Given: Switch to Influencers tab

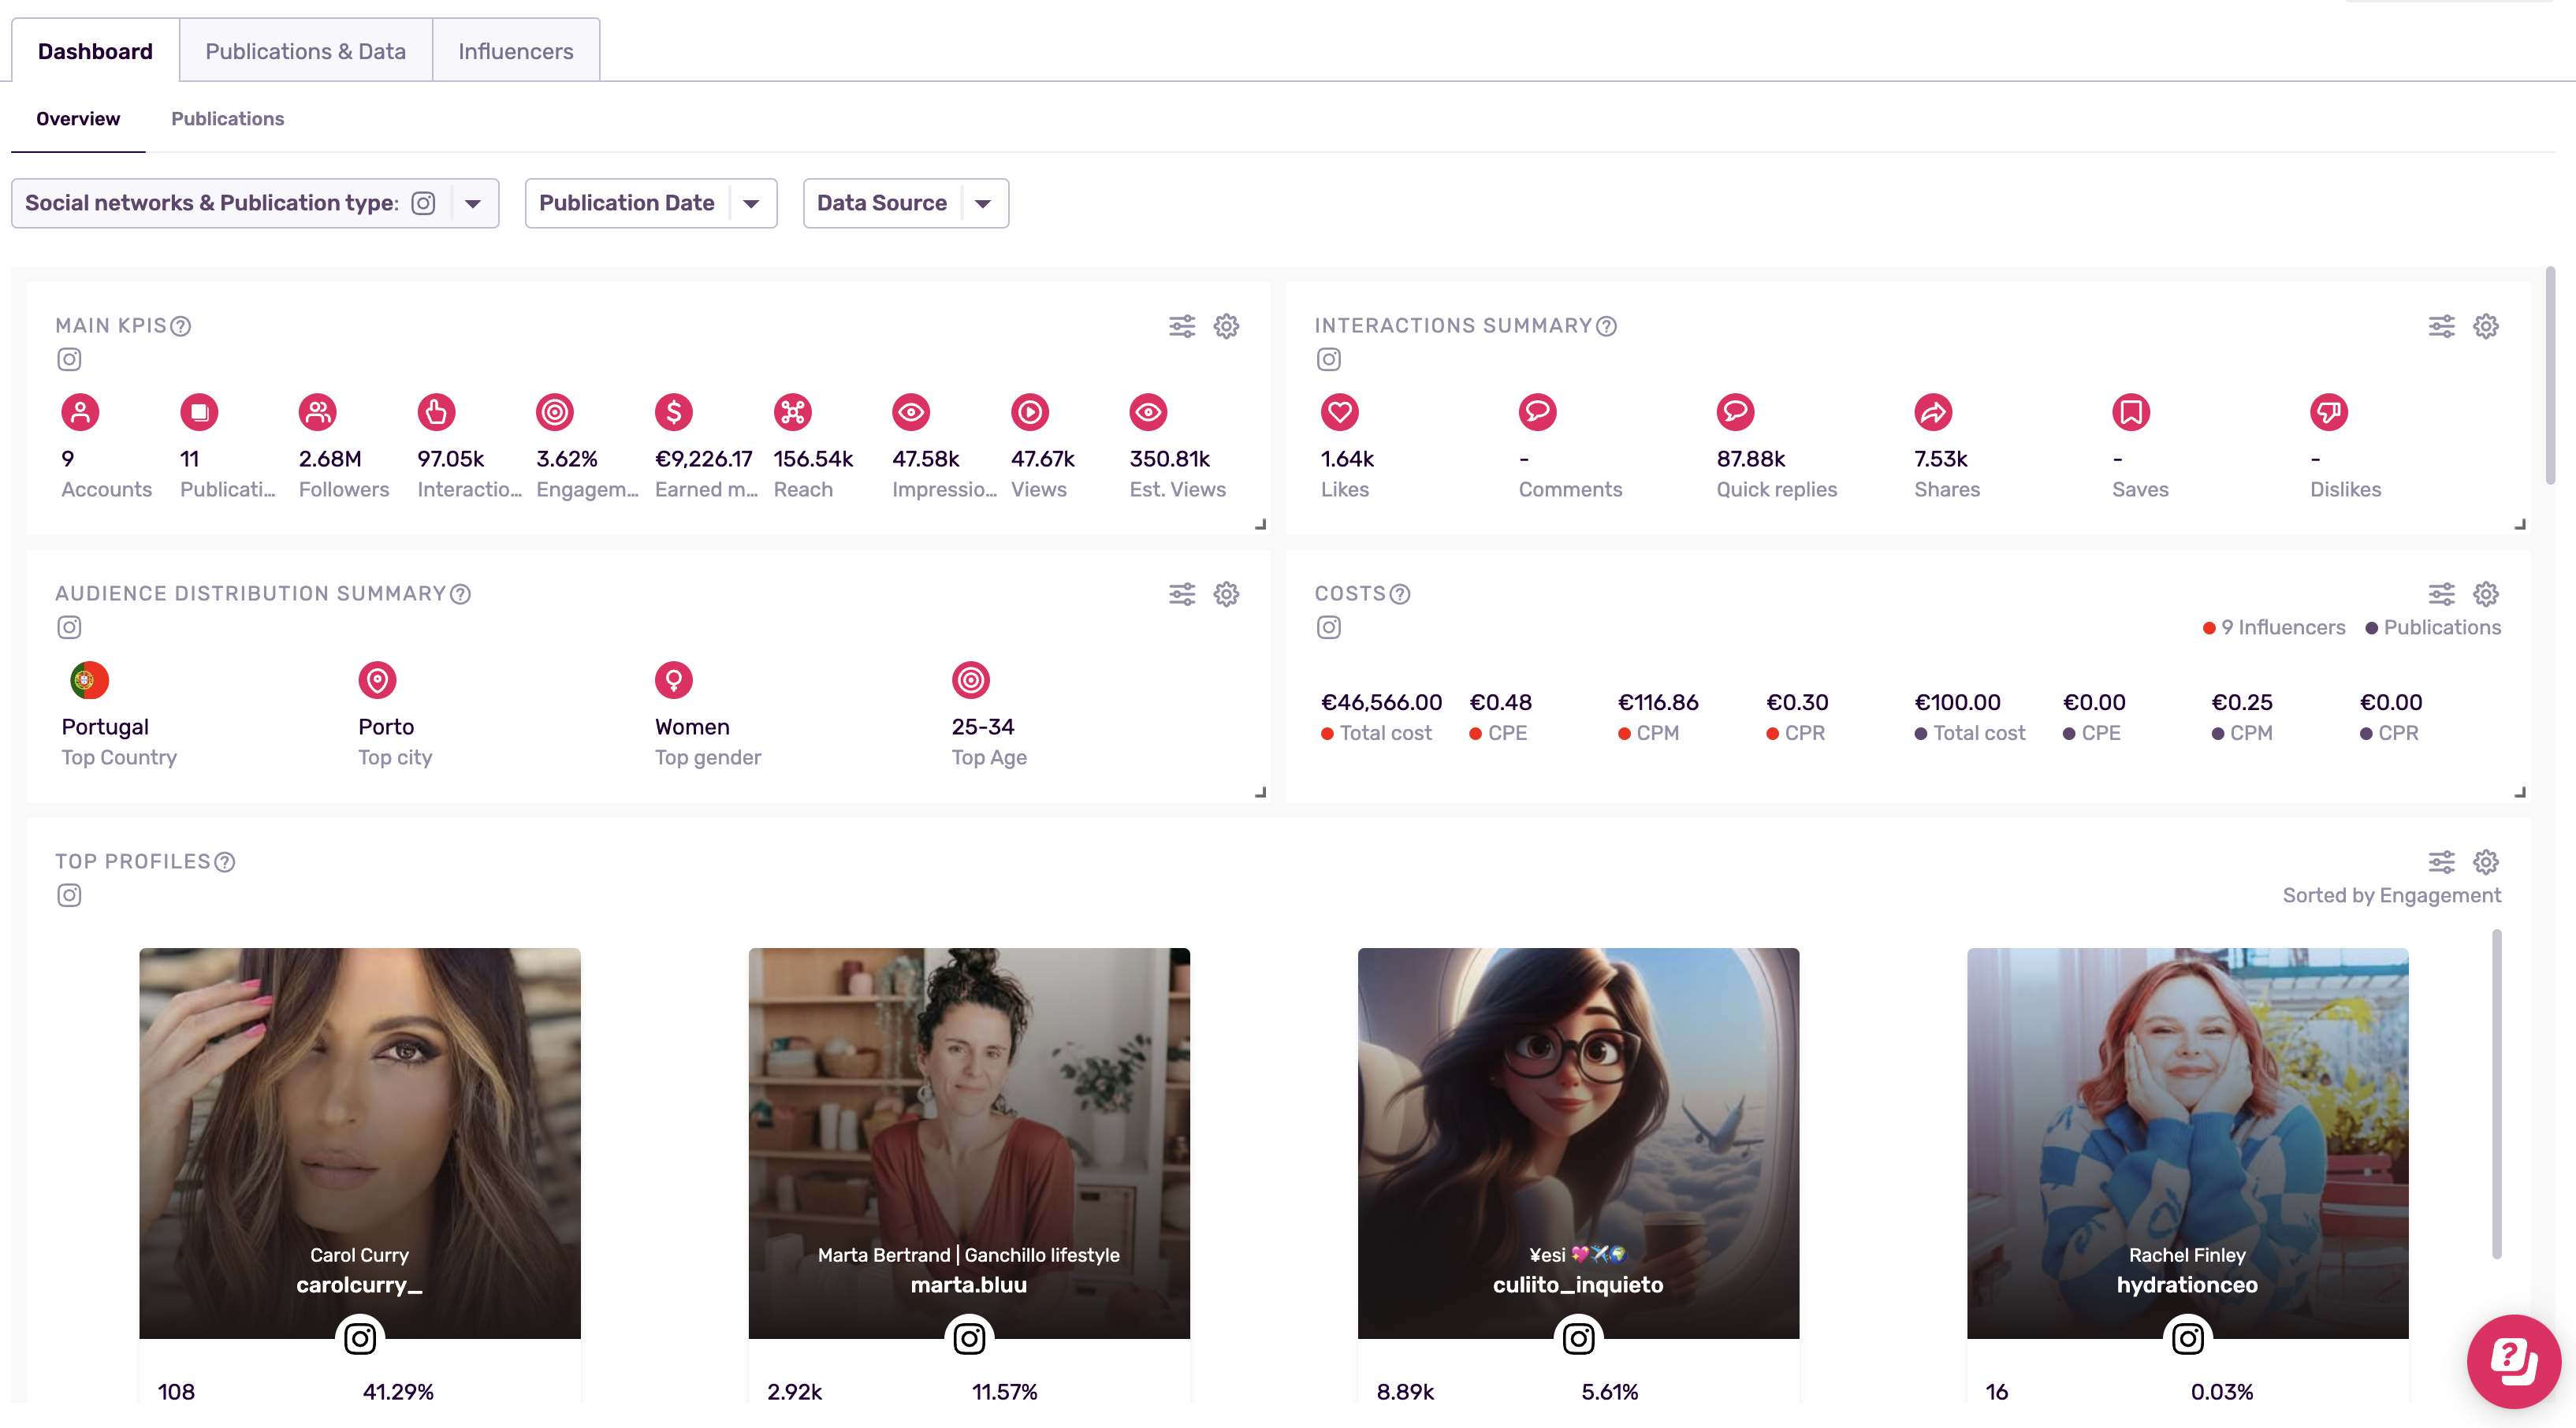Looking at the screenshot, I should [515, 51].
